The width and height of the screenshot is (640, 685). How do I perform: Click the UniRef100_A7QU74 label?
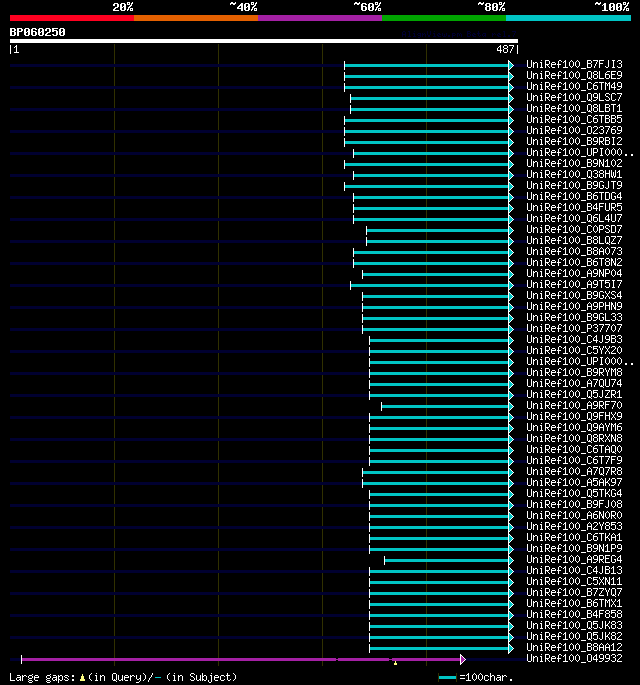(574, 384)
